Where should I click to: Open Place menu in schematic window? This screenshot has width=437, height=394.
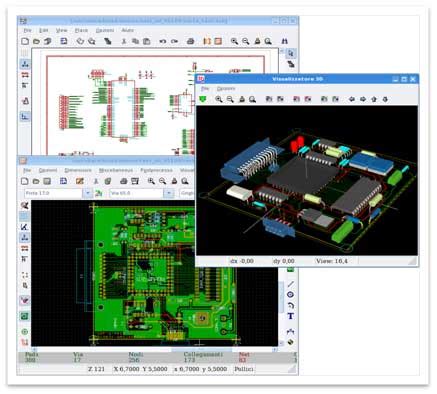pos(81,30)
